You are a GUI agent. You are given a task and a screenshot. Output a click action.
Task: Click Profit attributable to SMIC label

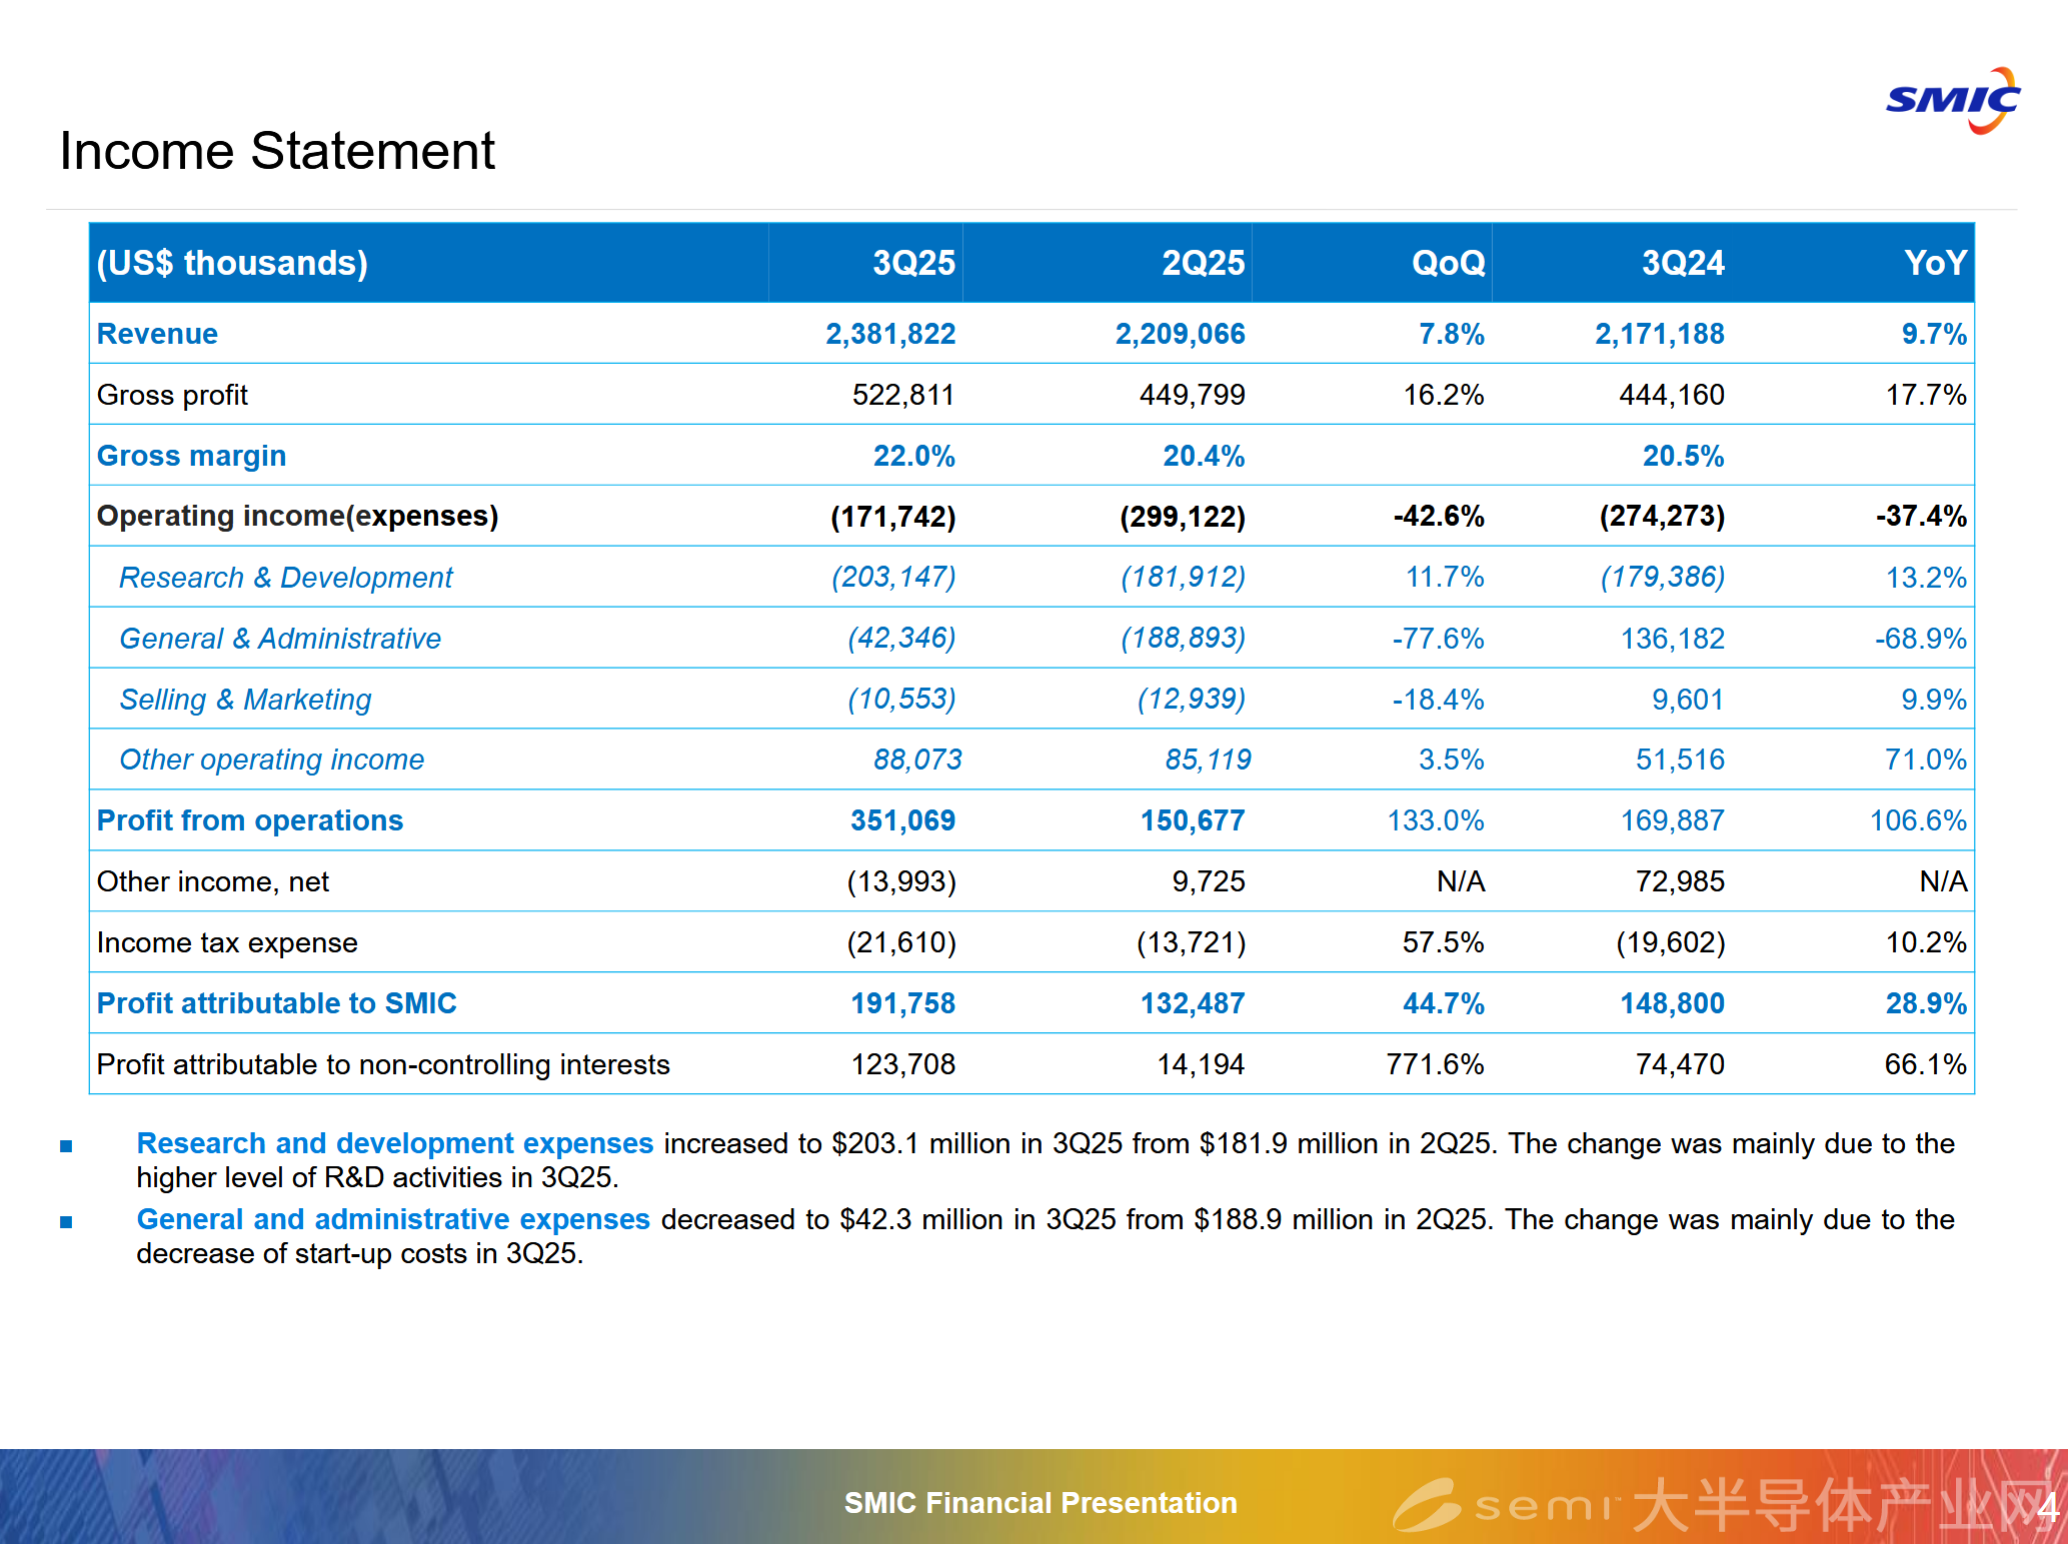pos(276,1003)
